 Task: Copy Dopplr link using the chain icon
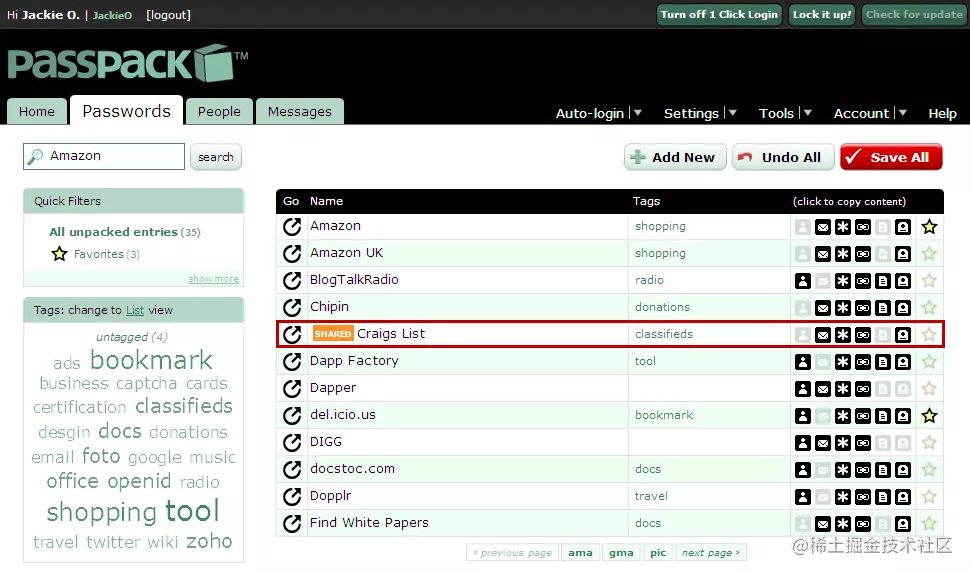click(x=863, y=497)
